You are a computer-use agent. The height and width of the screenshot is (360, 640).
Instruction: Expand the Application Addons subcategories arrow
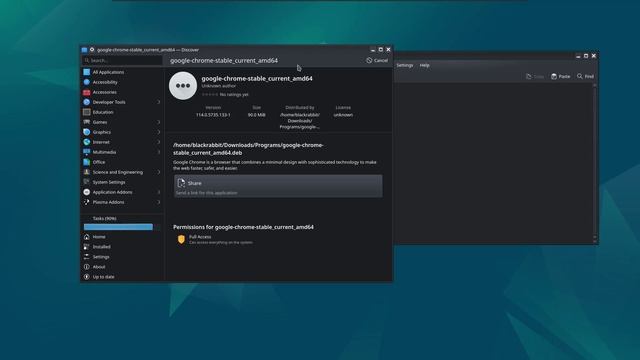point(159,192)
